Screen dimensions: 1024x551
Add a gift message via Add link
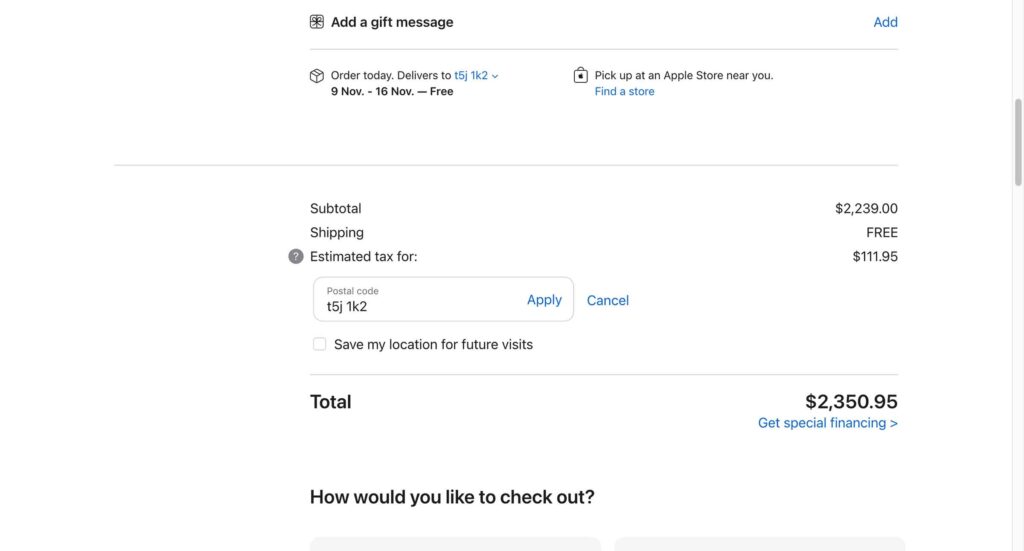click(885, 22)
